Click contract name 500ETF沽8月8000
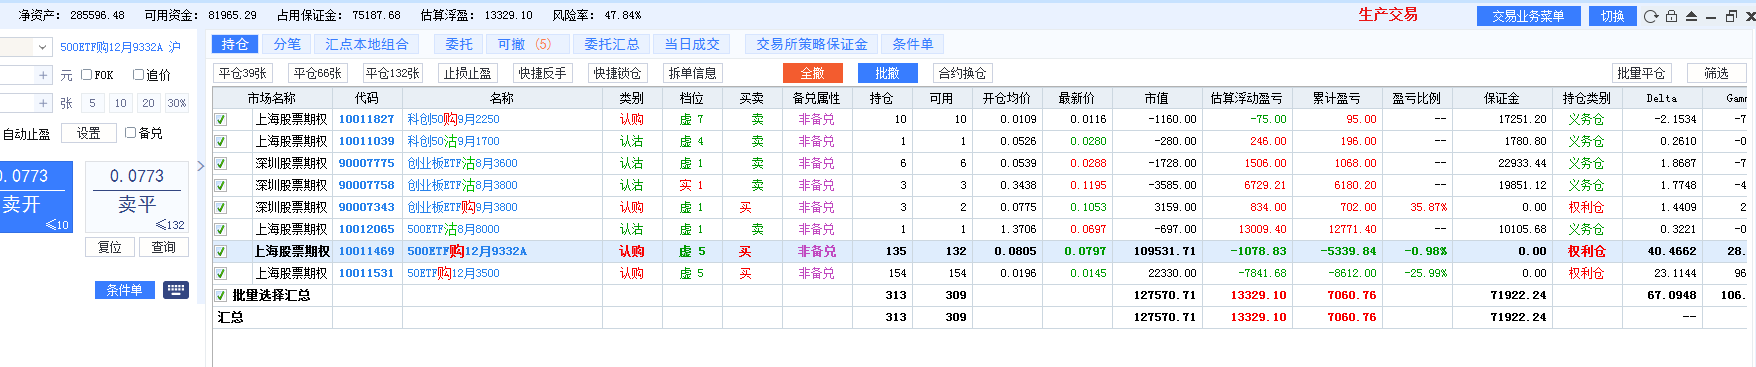This screenshot has height=367, width=1756. pos(453,229)
